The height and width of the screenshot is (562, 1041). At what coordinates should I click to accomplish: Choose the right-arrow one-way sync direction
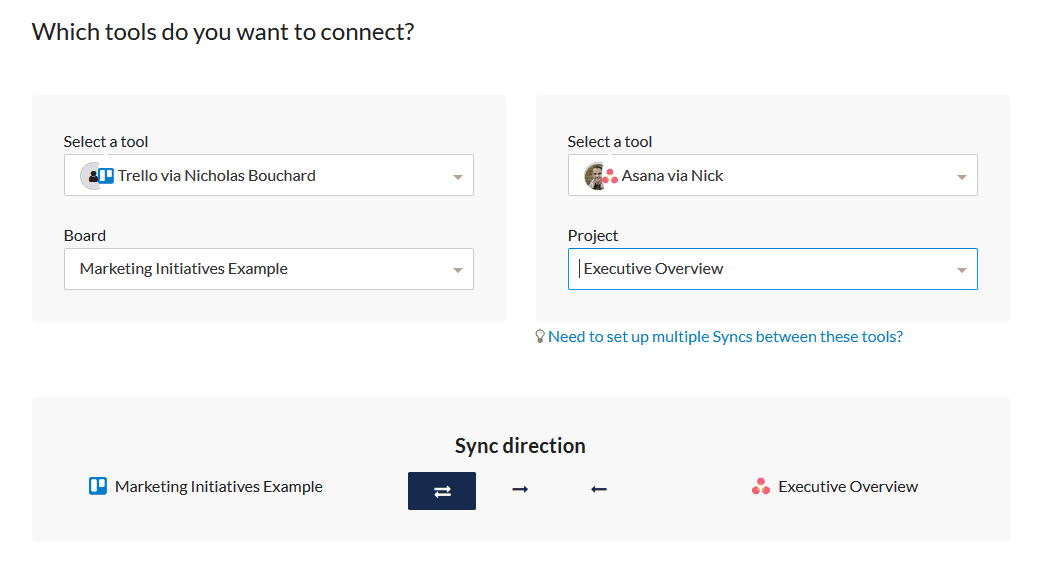point(520,490)
